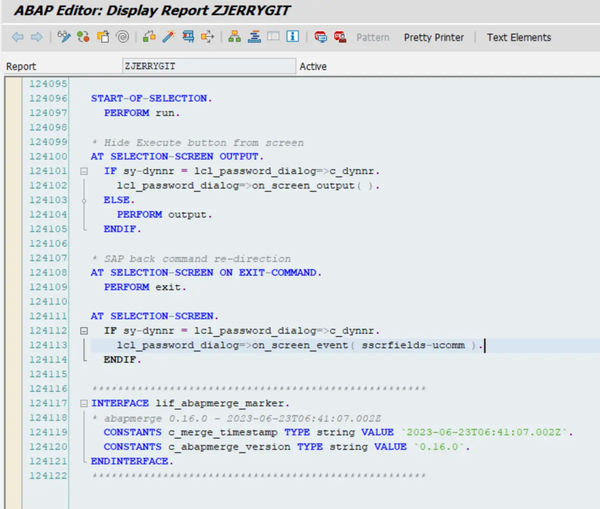Click abapmerge 0.16.0 comment line
600x509 pixels.
click(x=236, y=418)
